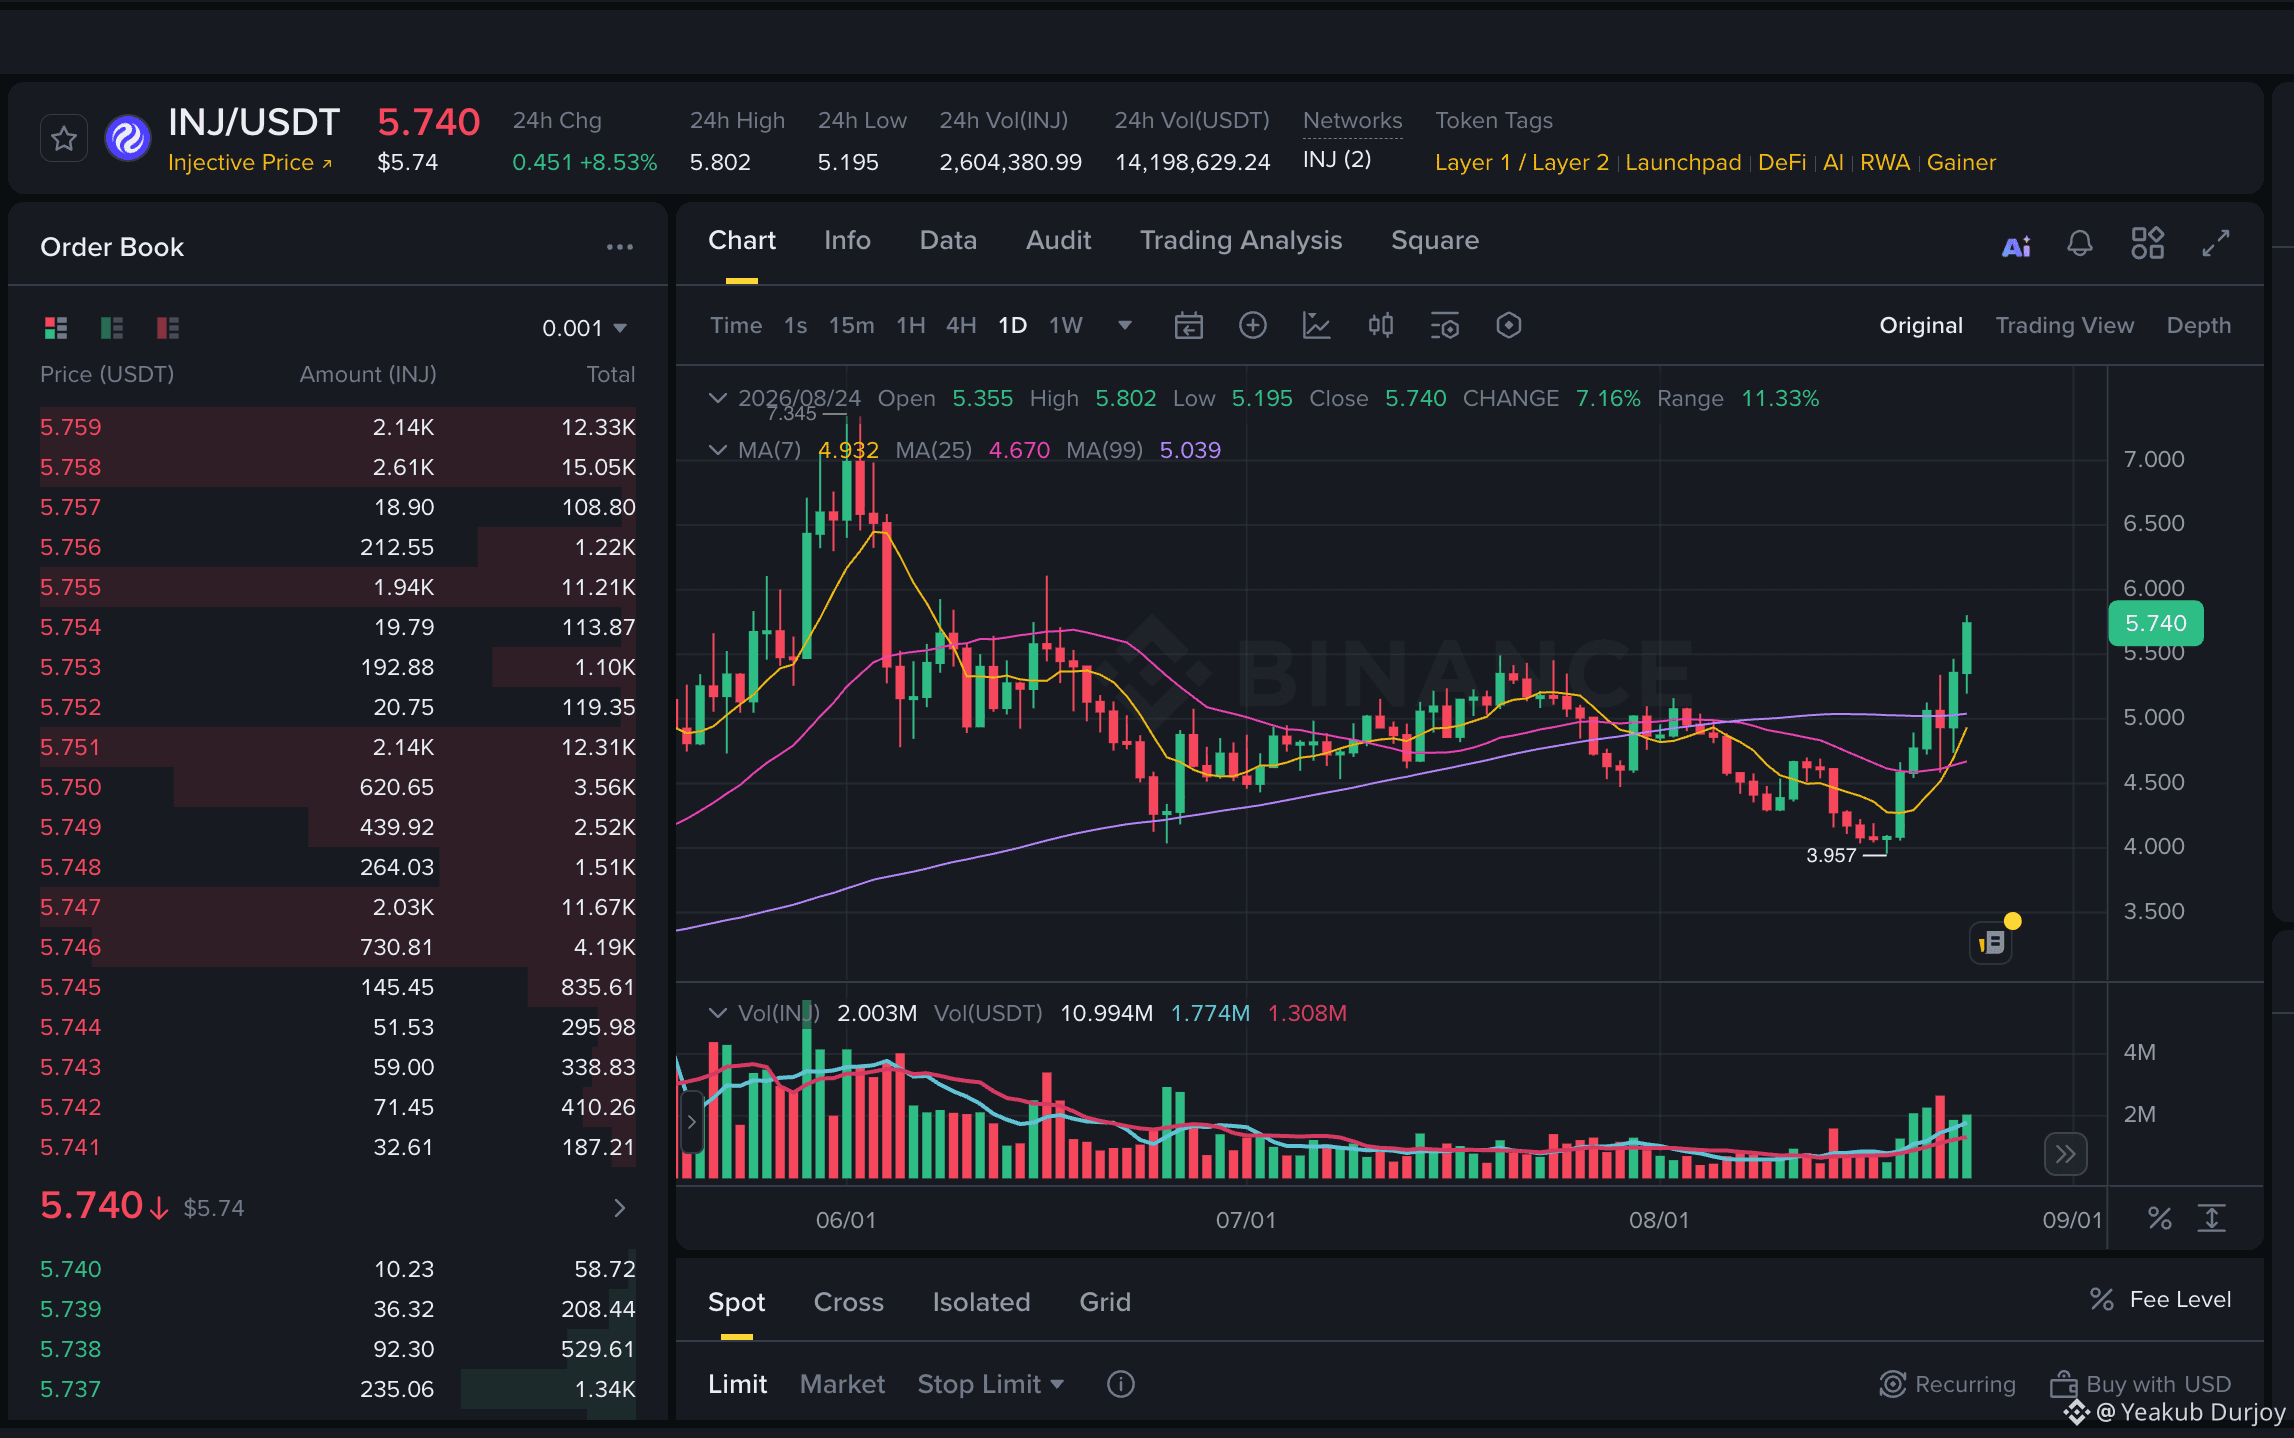Switch to the Square tab
The width and height of the screenshot is (2294, 1438).
[x=1435, y=241]
